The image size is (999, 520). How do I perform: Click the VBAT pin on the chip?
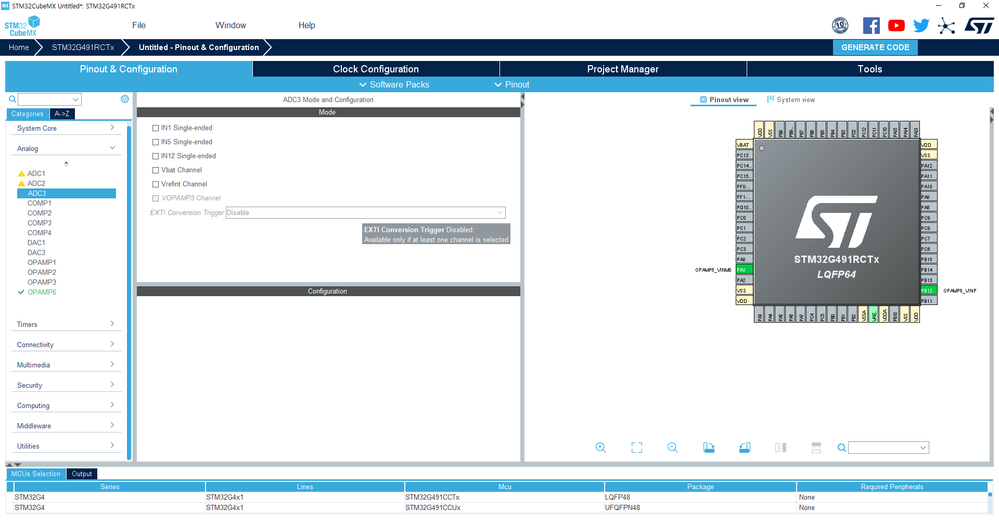(744, 145)
